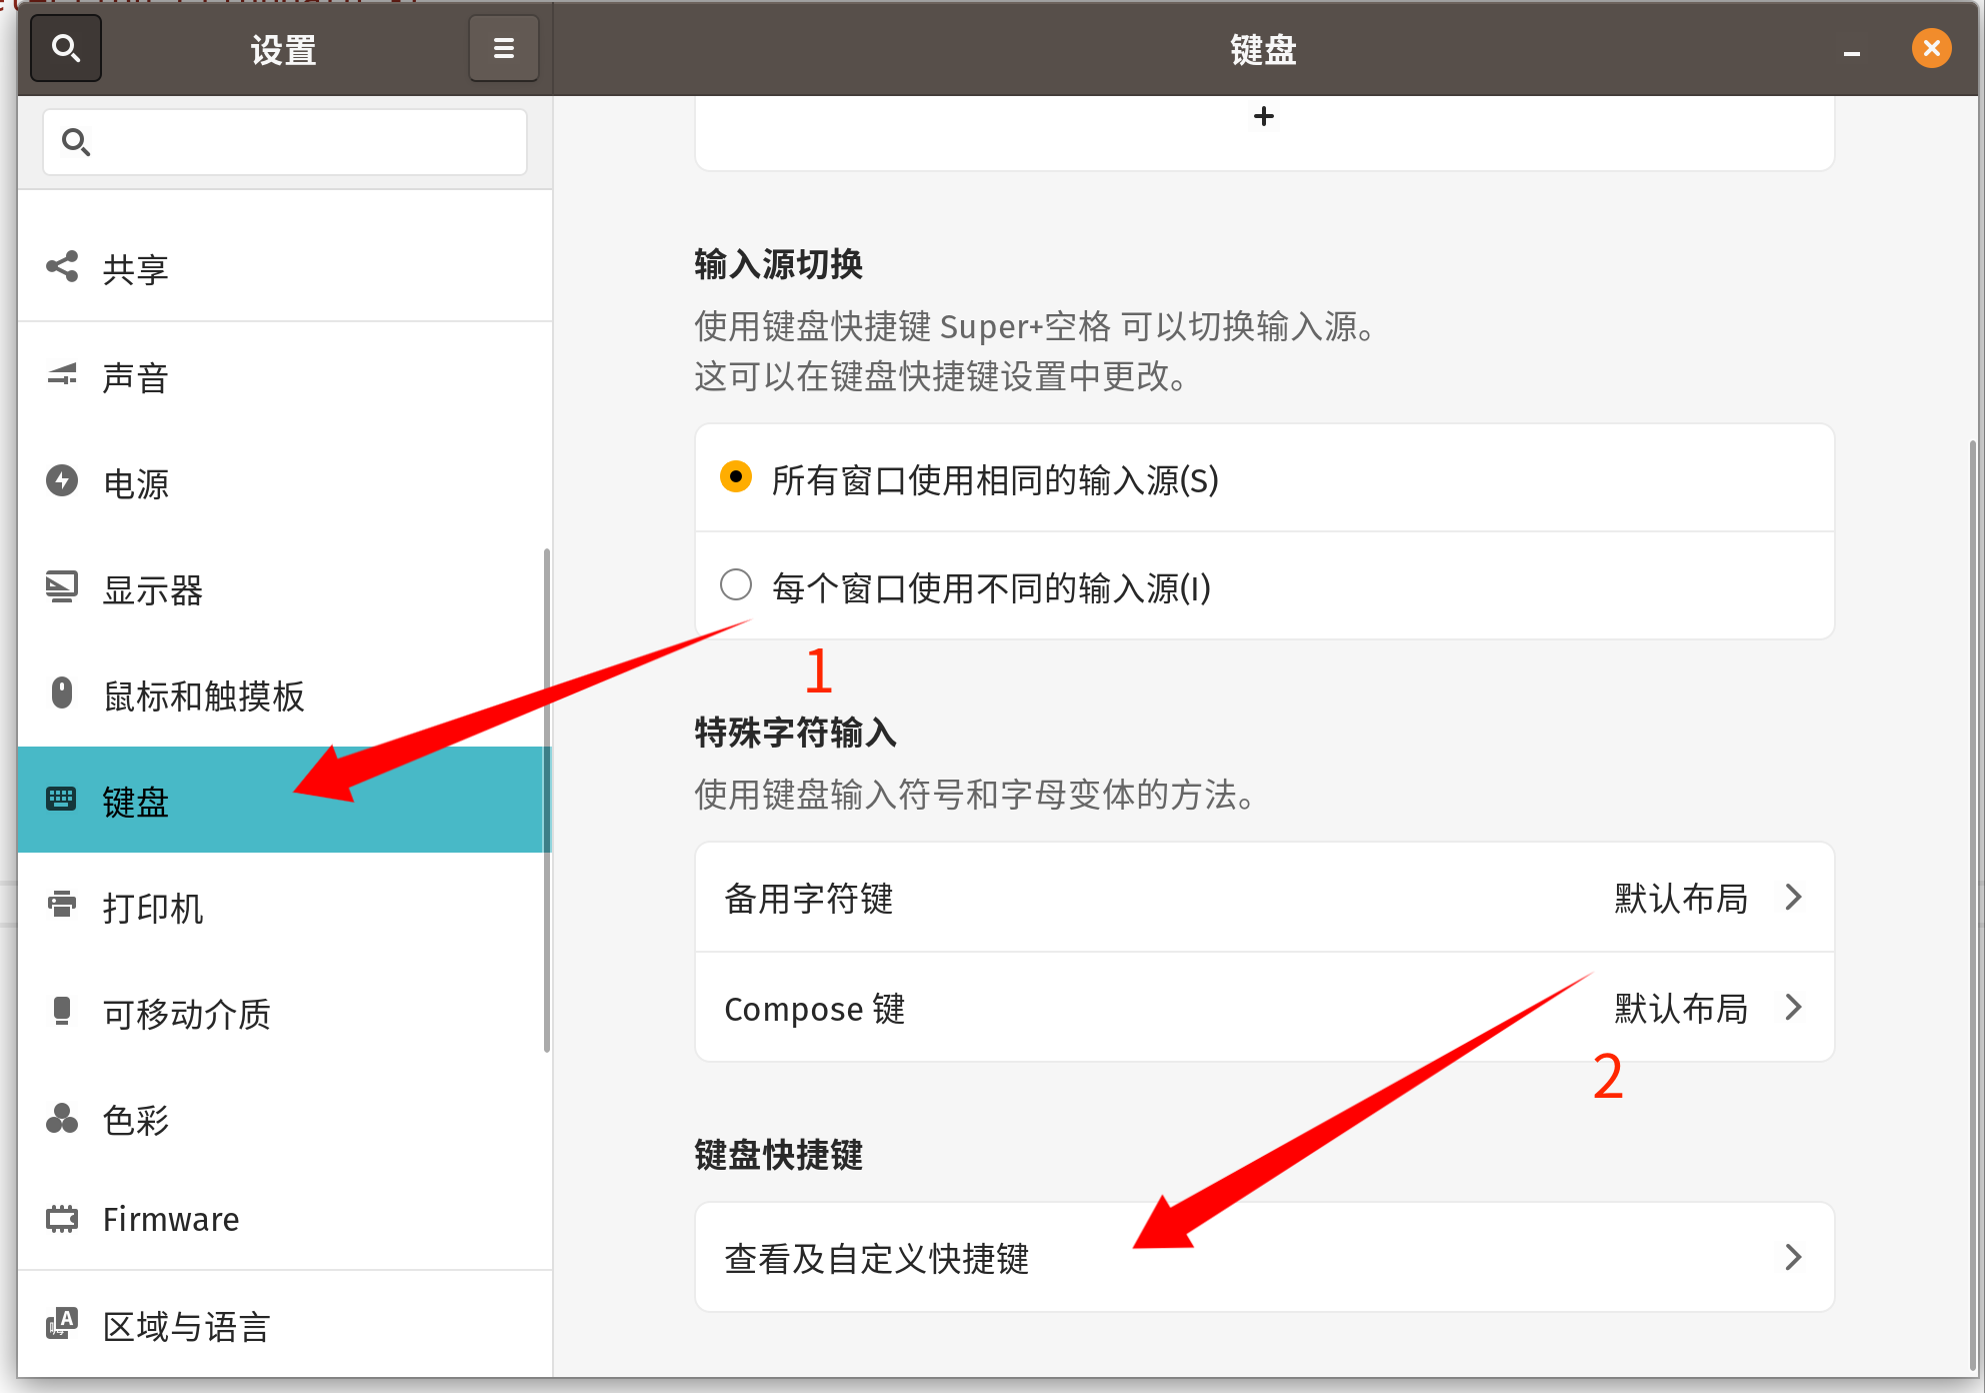Open the 声音 settings panel
The height and width of the screenshot is (1393, 1985).
coord(285,376)
